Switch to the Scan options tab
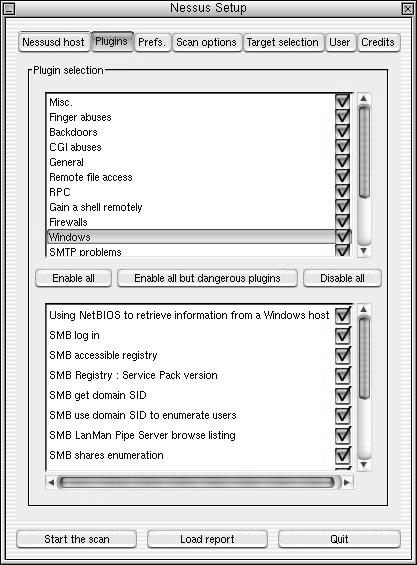 207,43
